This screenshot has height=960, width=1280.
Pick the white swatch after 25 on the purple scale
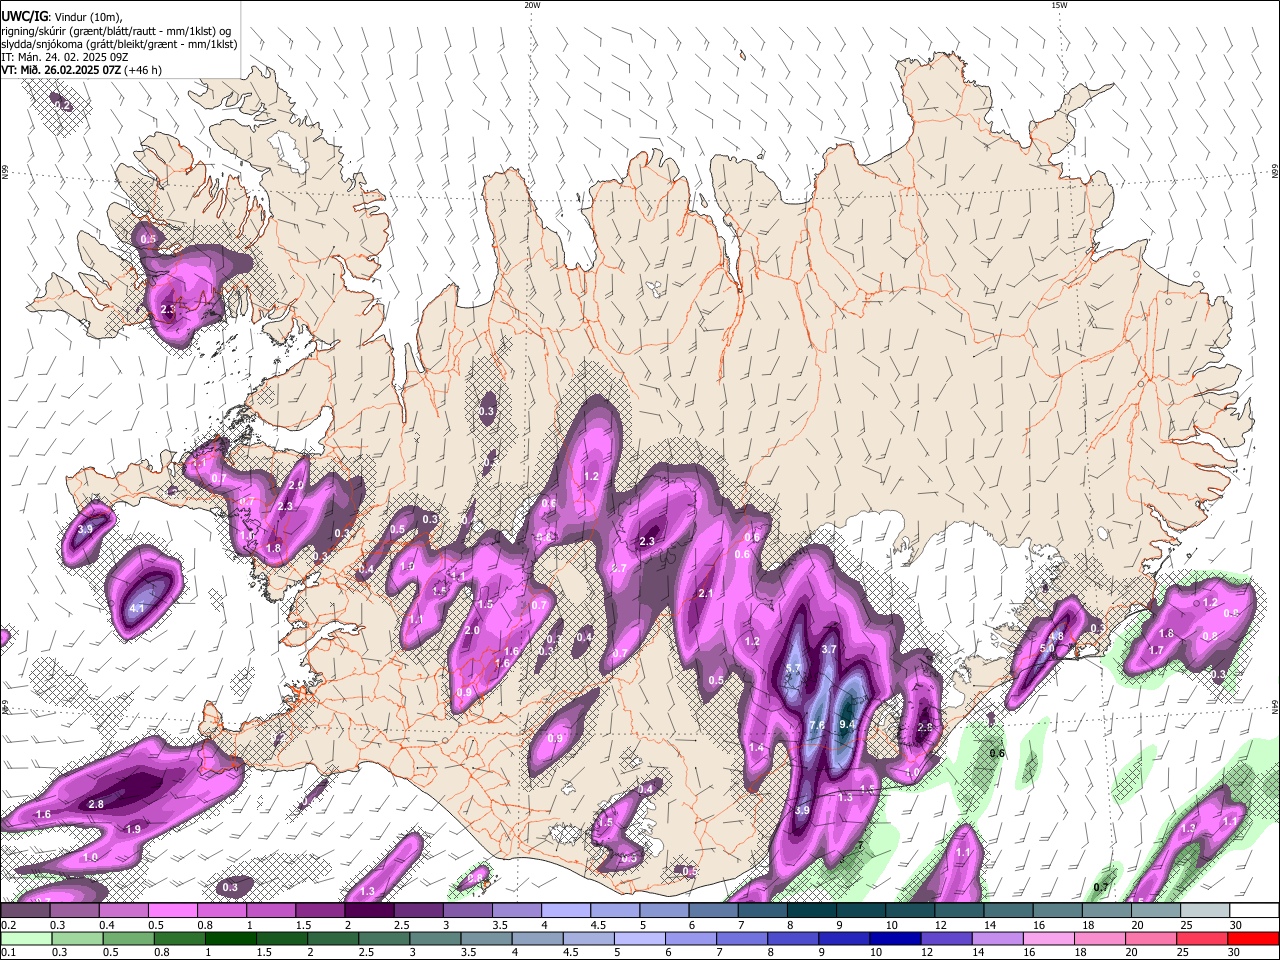1204,910
